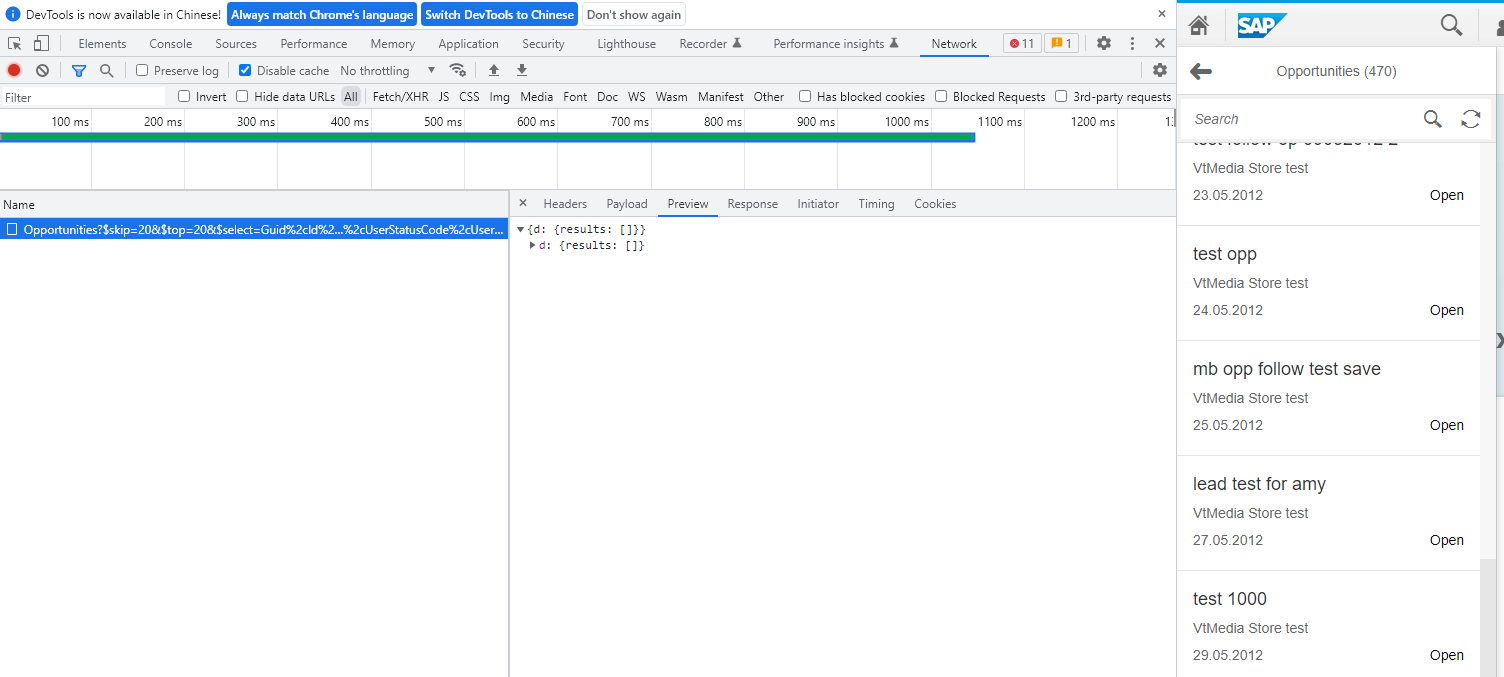
Task: Open the 'test opp' opportunity
Action: (x=1328, y=283)
